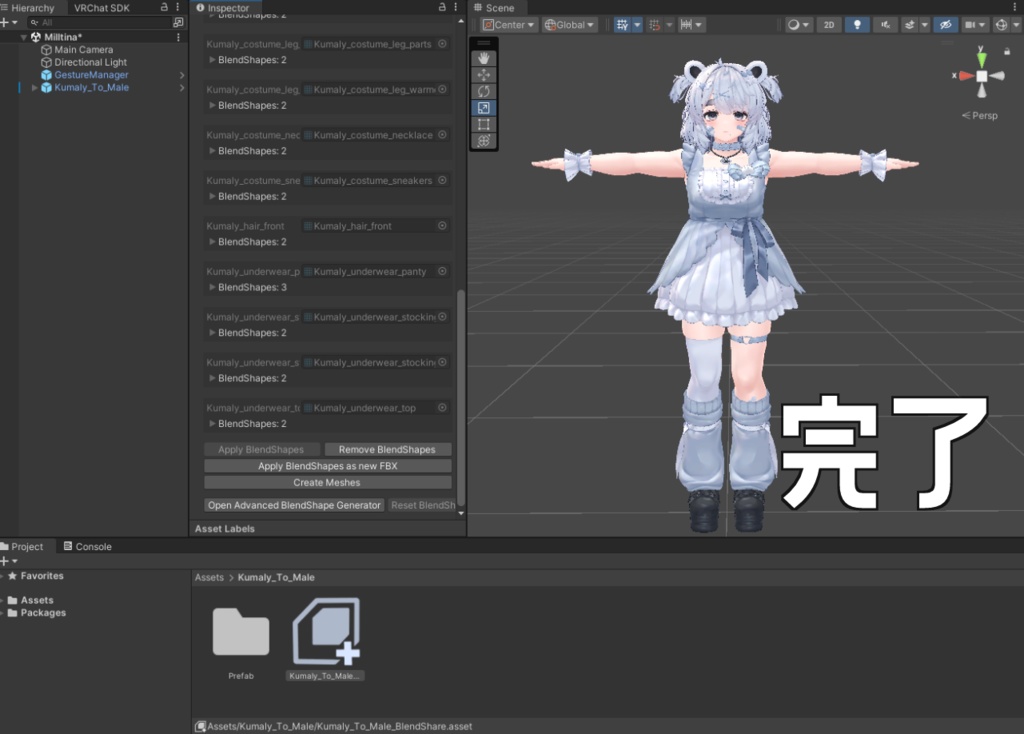
Task: Toggle scene lighting lightbulb button
Action: [857, 25]
